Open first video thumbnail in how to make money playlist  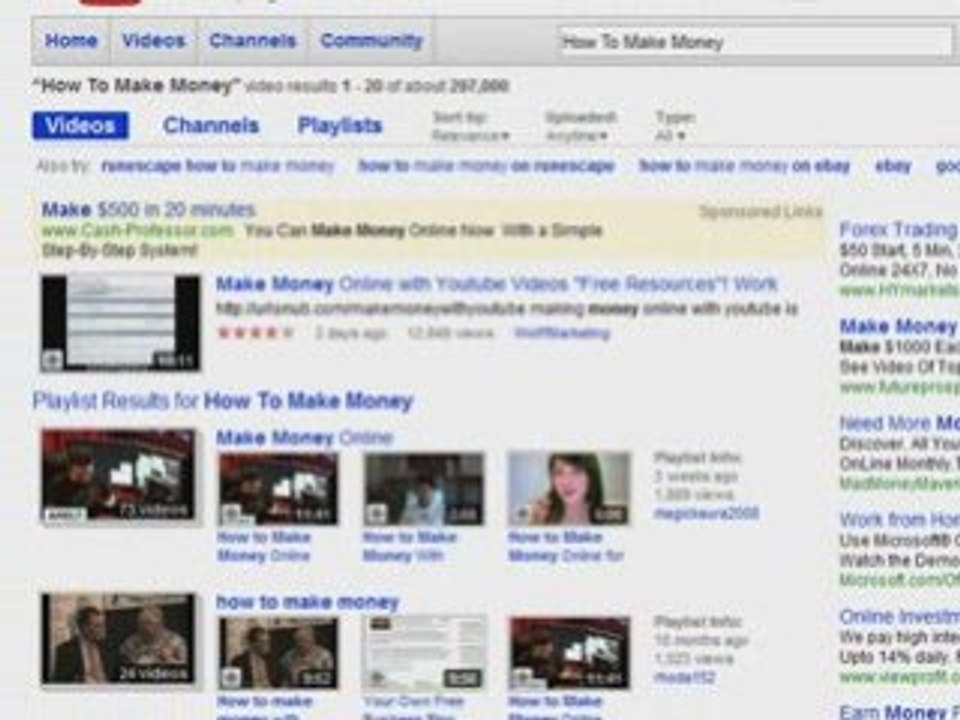[278, 653]
